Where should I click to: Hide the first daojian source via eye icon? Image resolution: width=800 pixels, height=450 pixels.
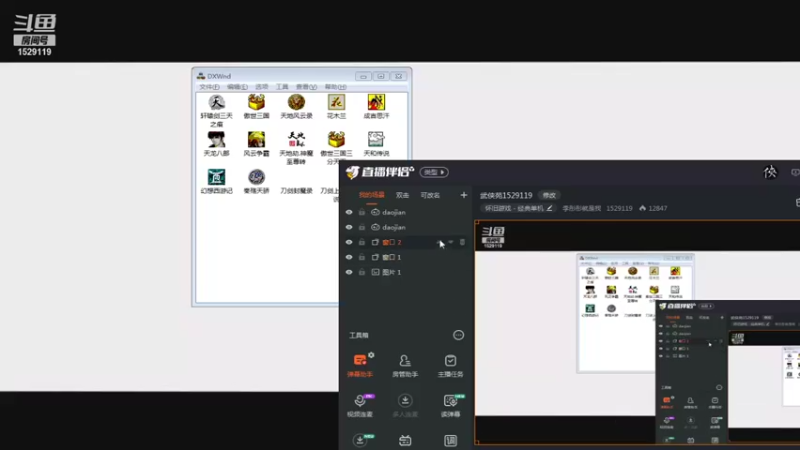pos(349,212)
